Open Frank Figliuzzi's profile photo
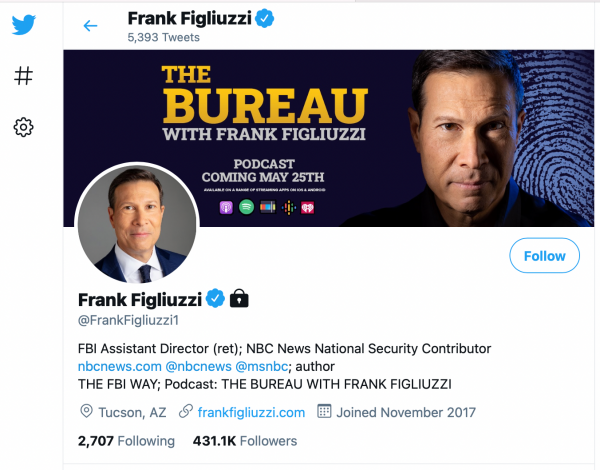The image size is (600, 470). (136, 222)
